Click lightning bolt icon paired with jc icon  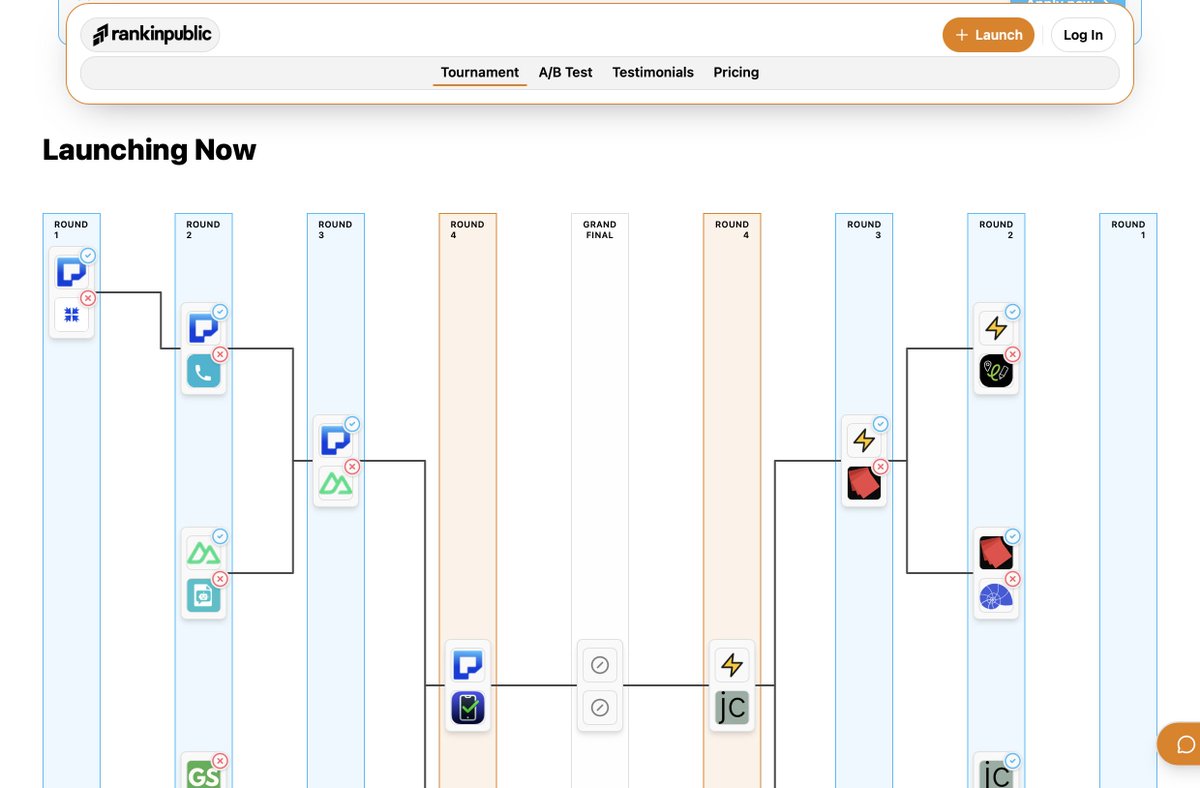(x=732, y=665)
